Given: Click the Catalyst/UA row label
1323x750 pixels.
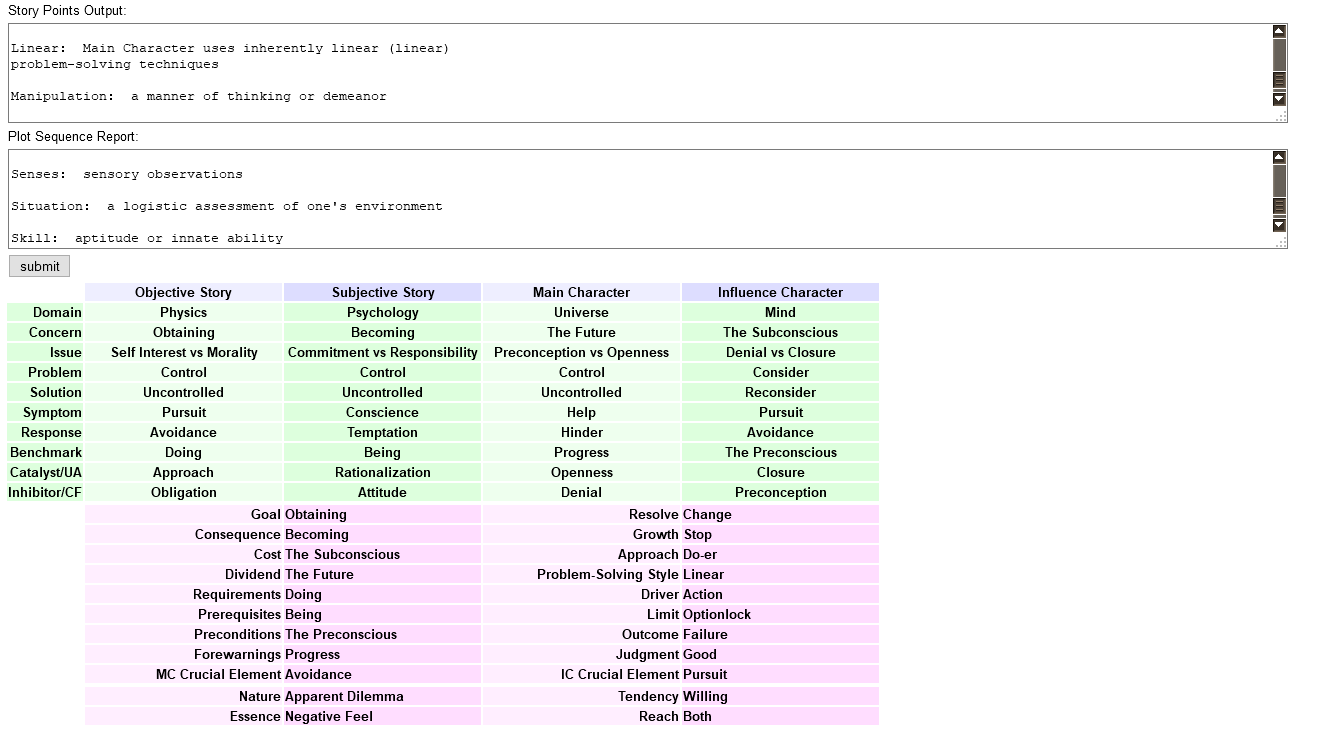Looking at the screenshot, I should pyautogui.click(x=46, y=472).
